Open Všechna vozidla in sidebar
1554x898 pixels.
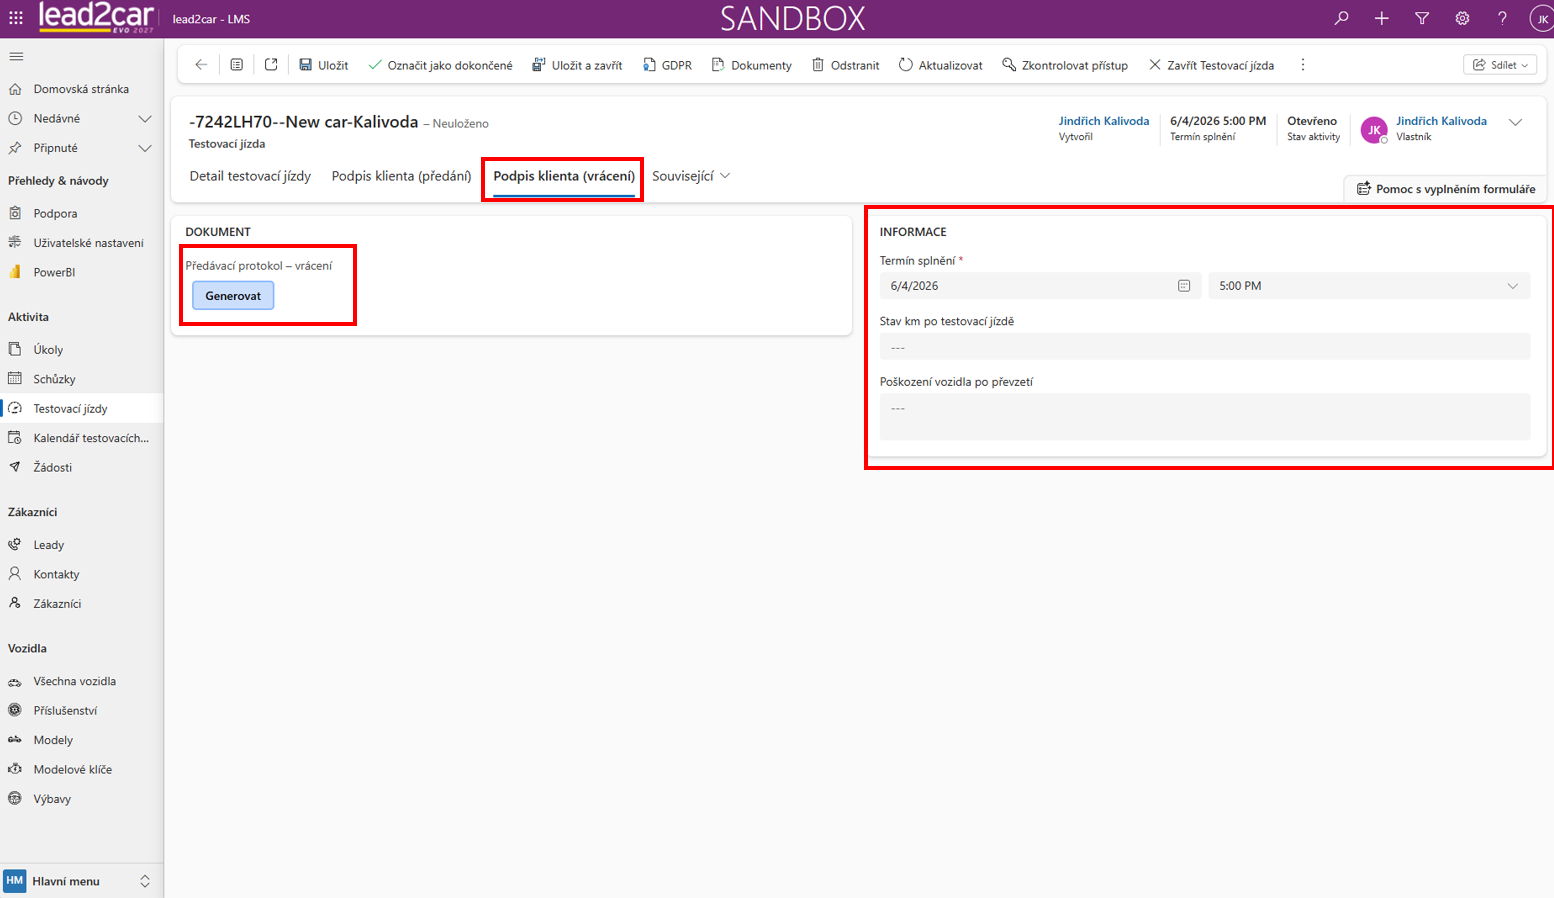(x=80, y=681)
